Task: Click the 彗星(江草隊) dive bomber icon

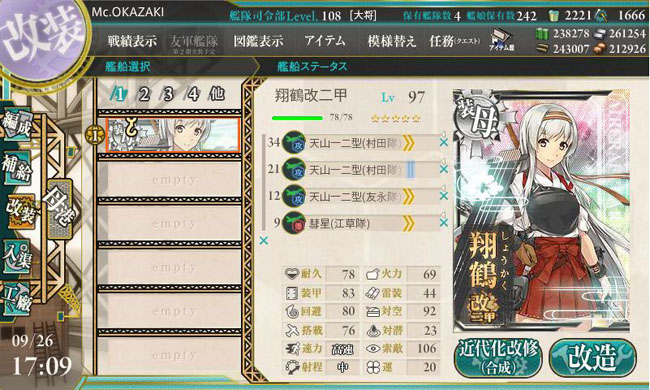Action: point(294,223)
